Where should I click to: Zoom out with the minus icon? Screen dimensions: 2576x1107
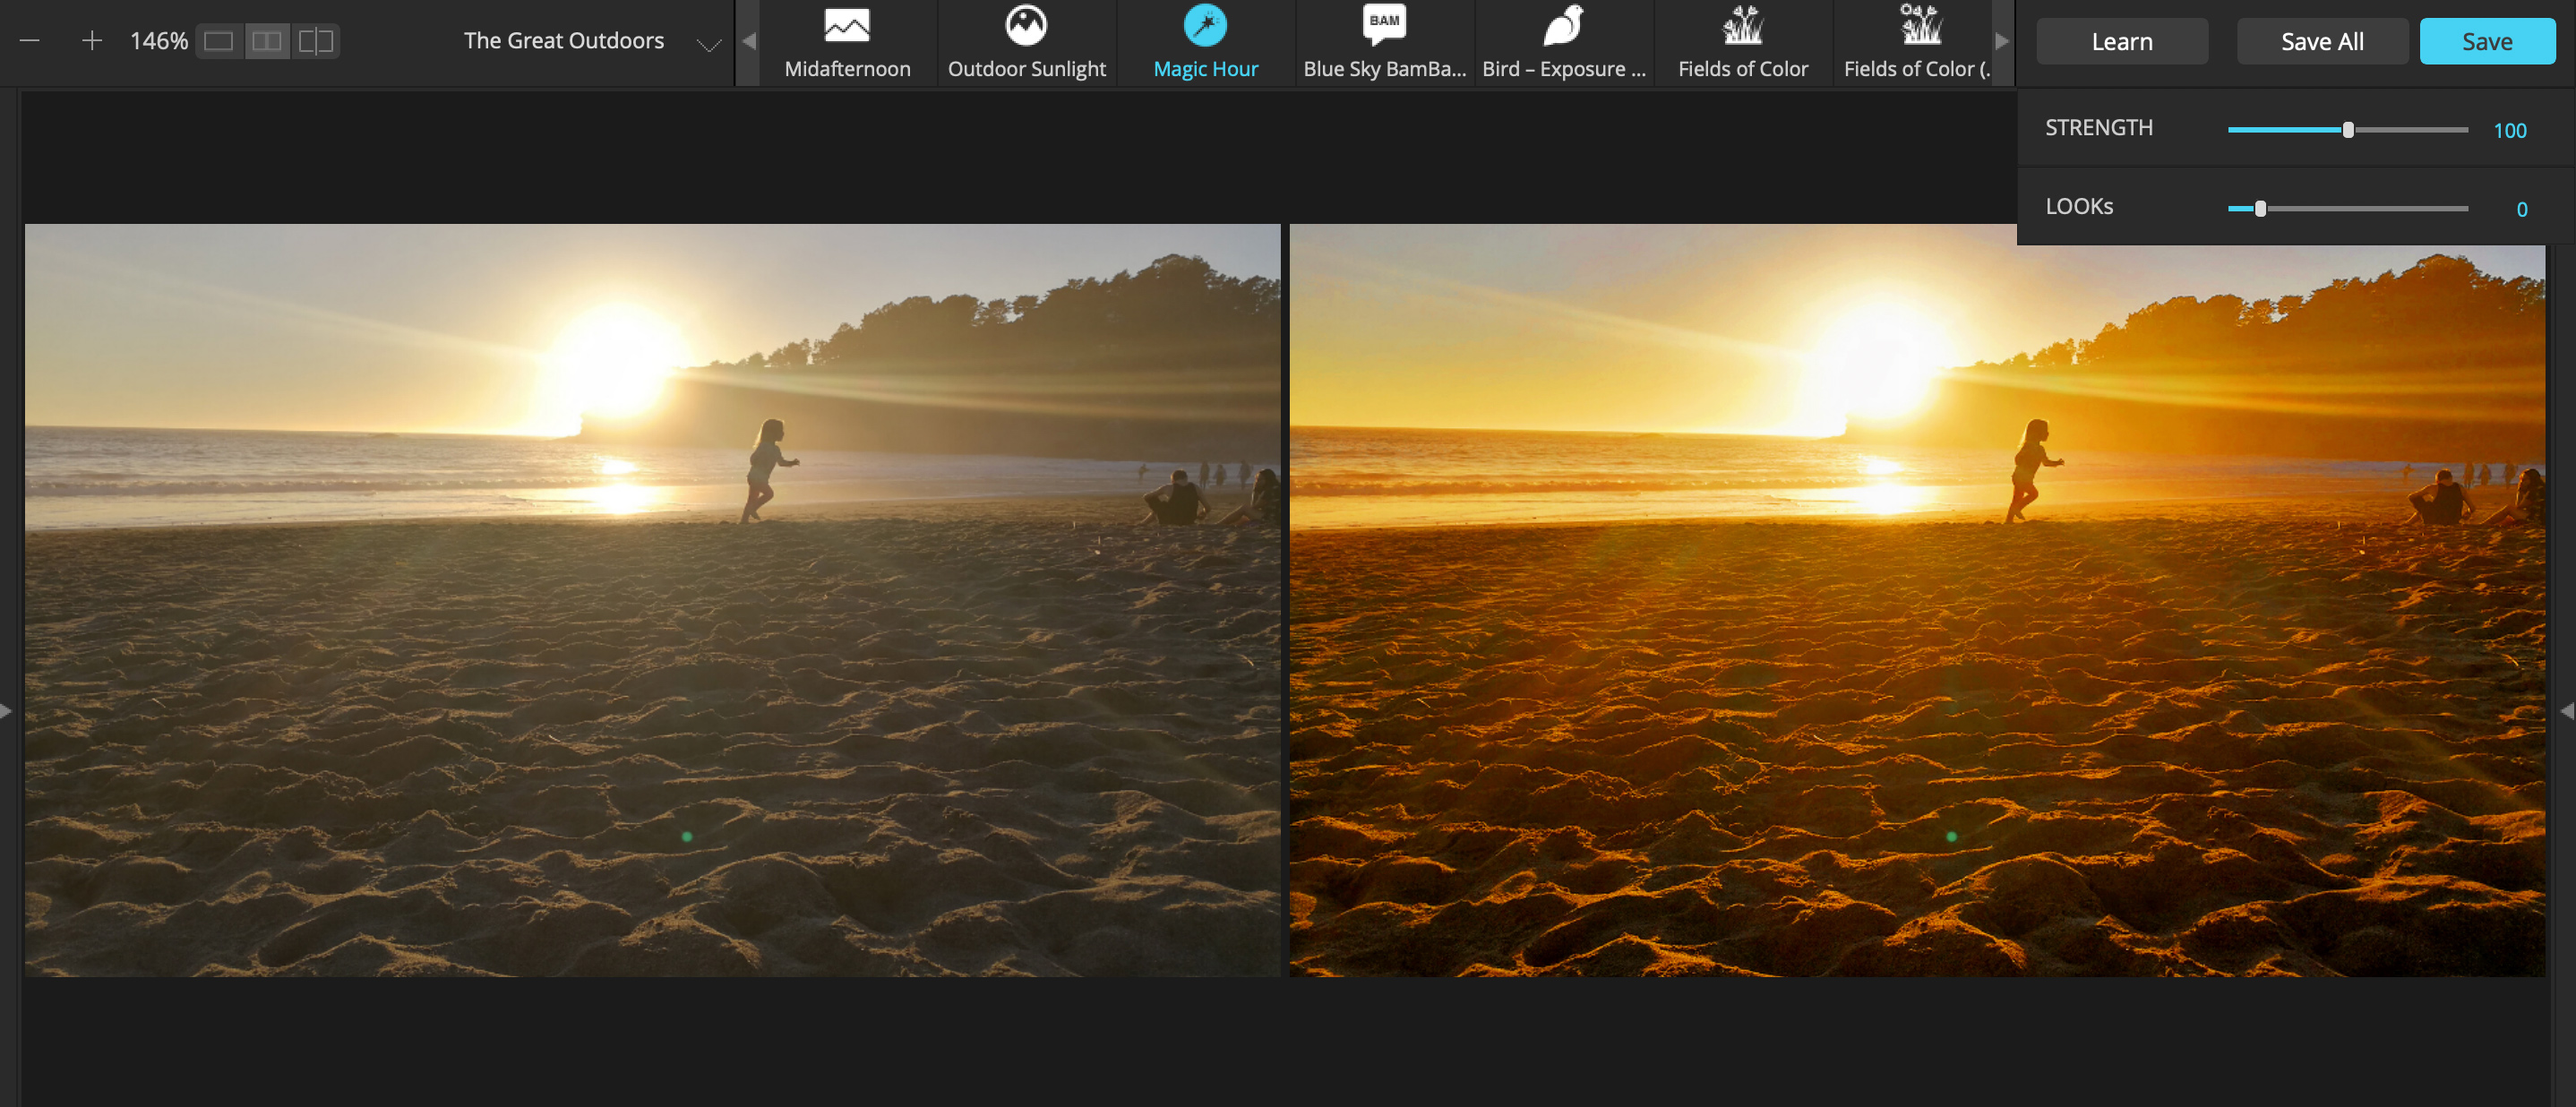click(30, 41)
